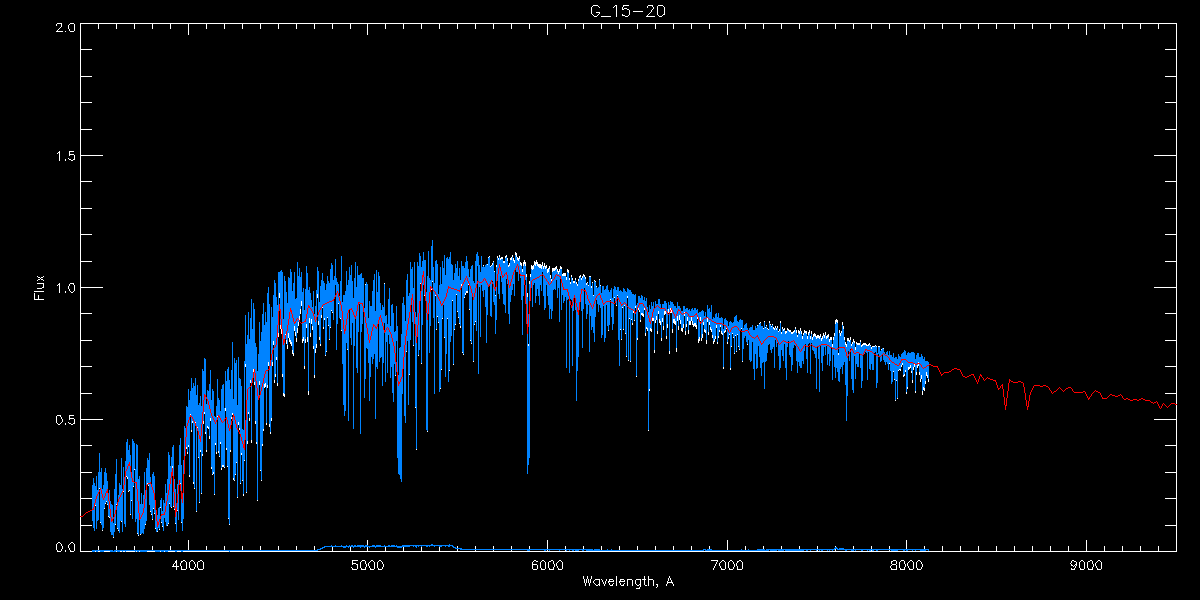The height and width of the screenshot is (600, 1200).
Task: Click the 'Wavelength, A' x-axis label
Action: (x=627, y=581)
